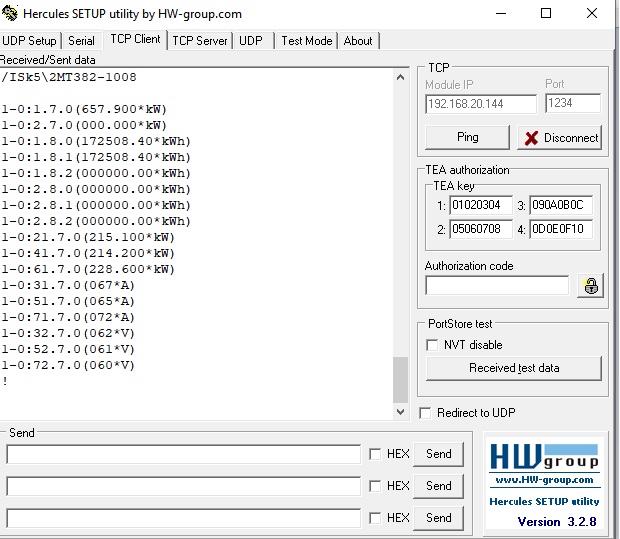Click the Module IP field 192.168.20.144
The width and height of the screenshot is (620, 539).
coord(481,104)
